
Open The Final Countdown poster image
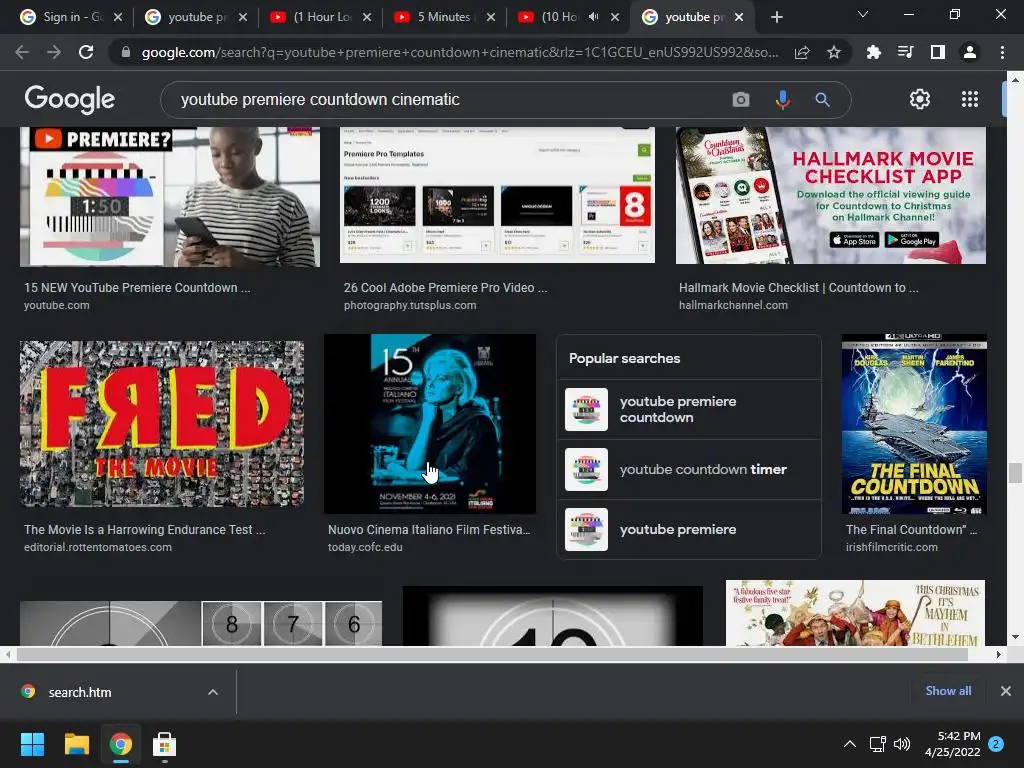click(x=914, y=424)
